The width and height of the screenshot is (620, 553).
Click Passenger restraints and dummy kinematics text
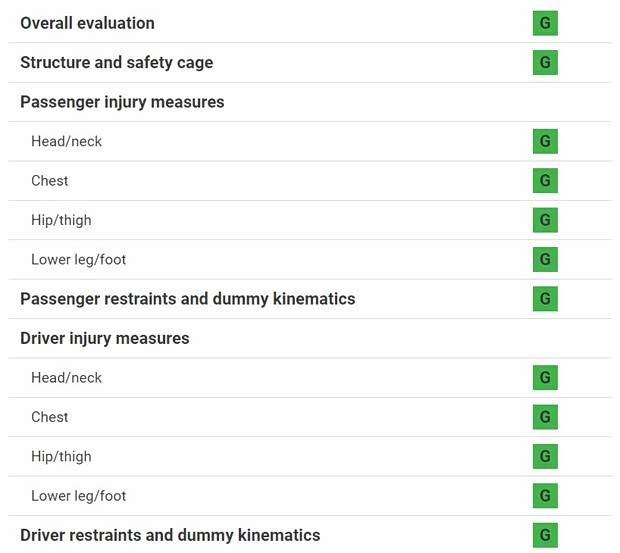tap(187, 299)
